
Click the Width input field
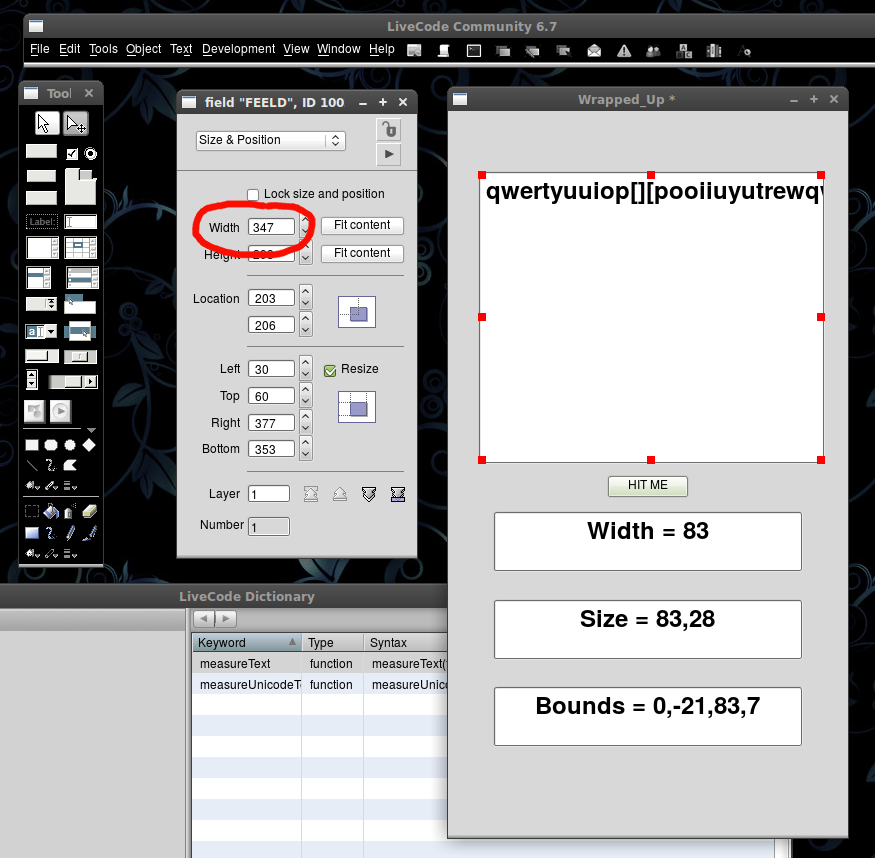tap(271, 228)
